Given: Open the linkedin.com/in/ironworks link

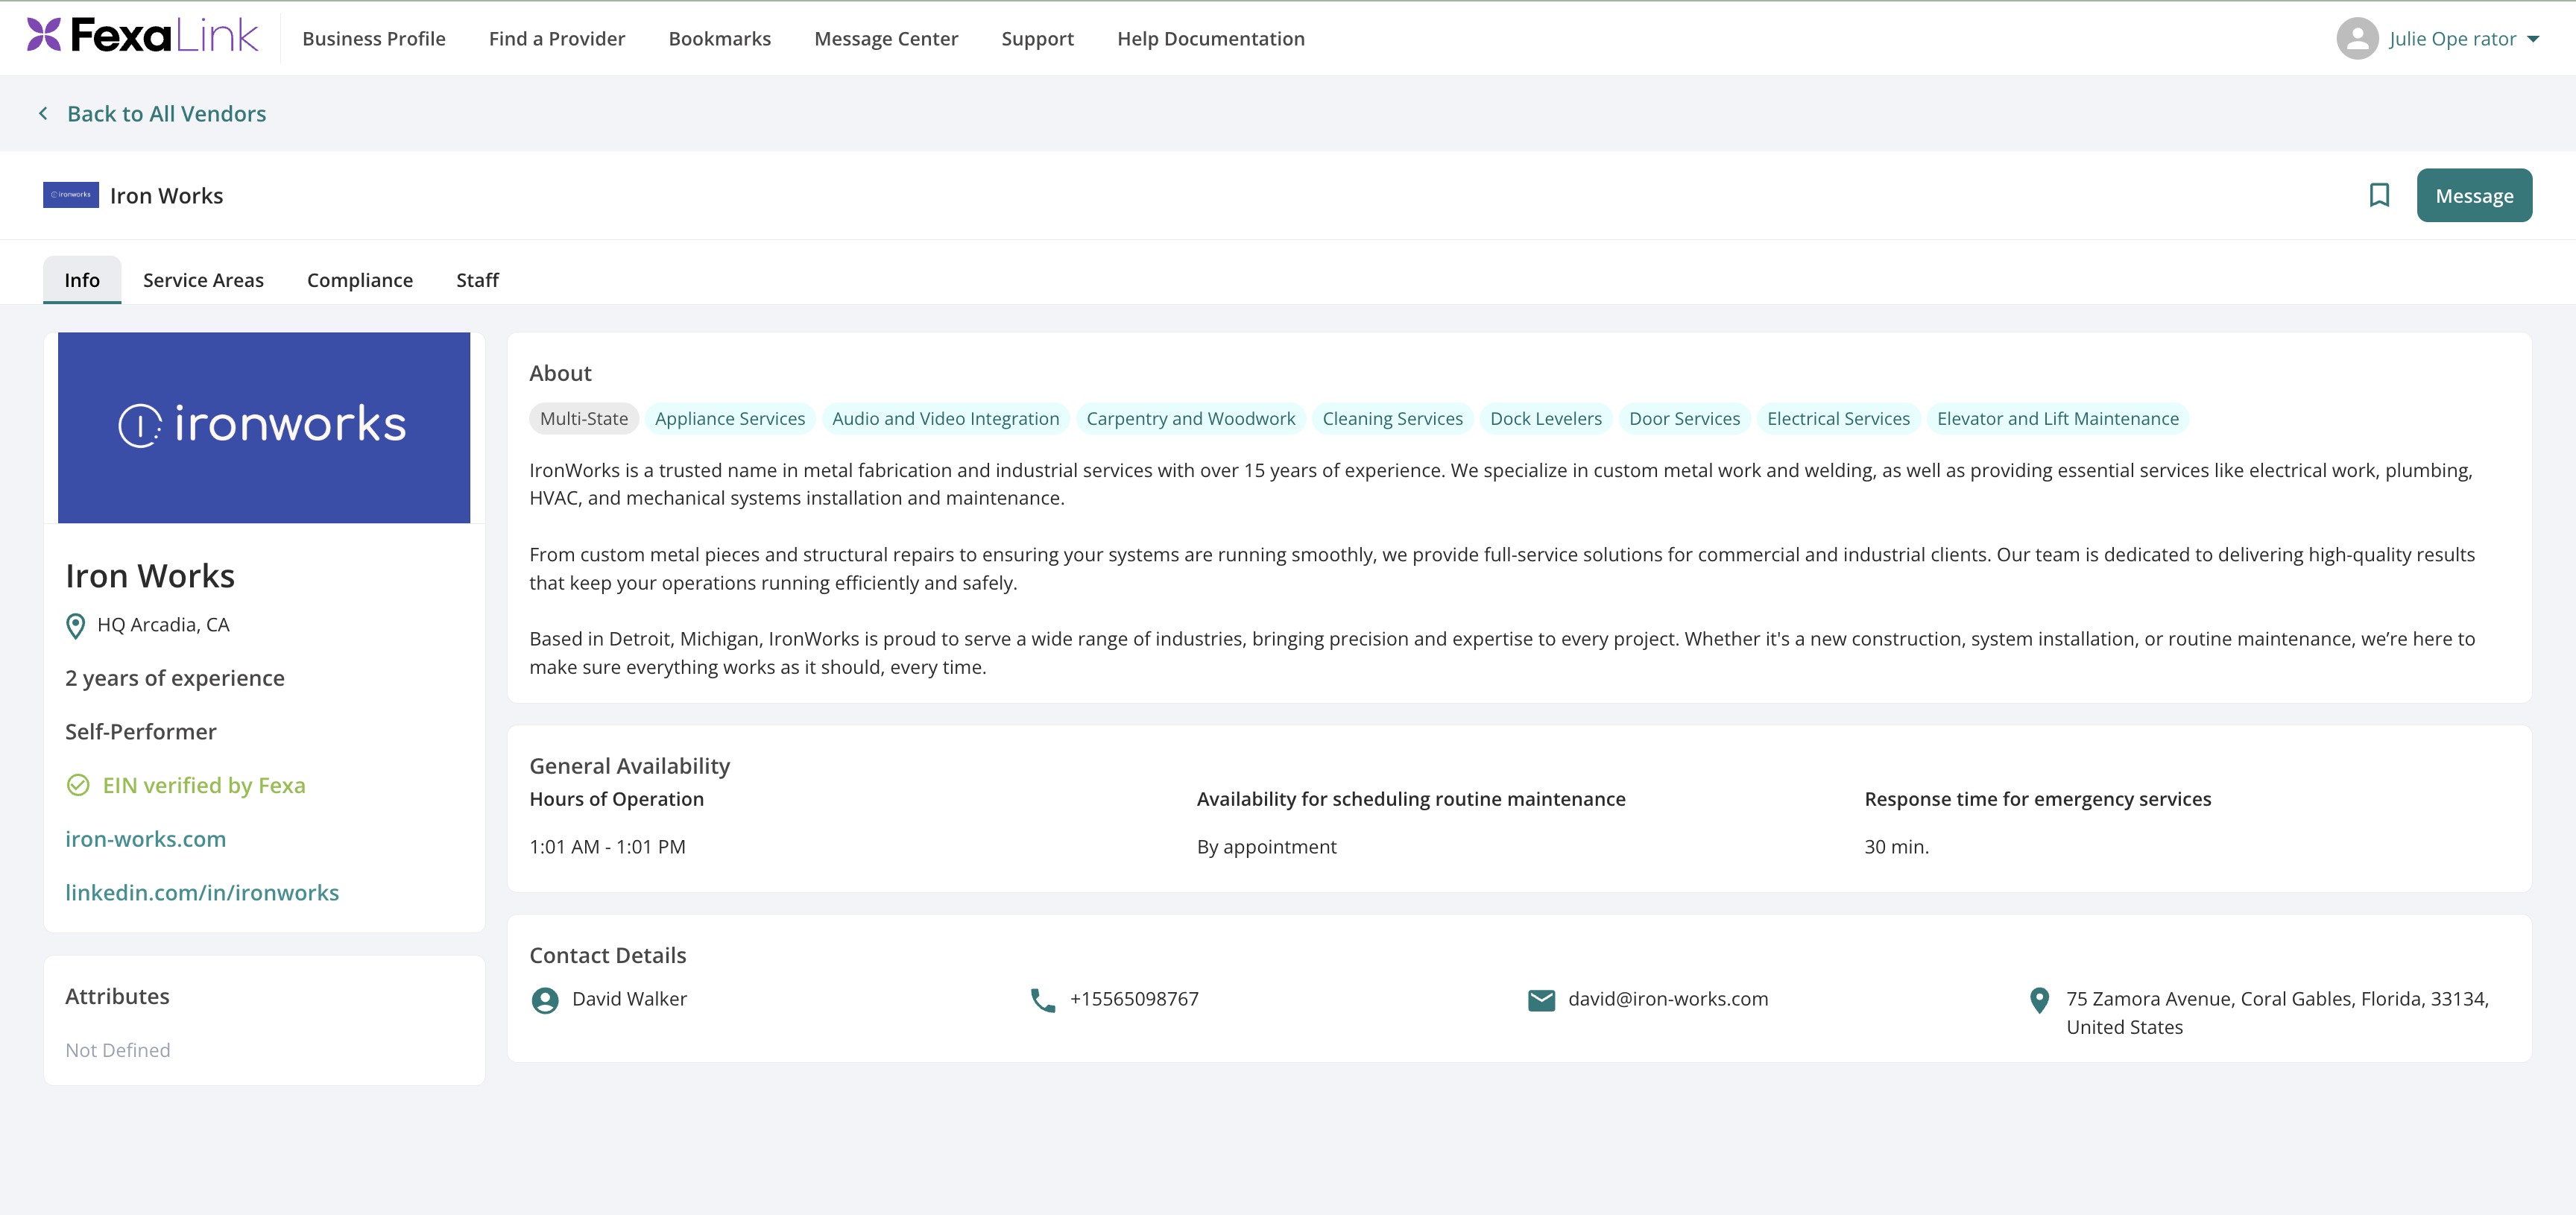Looking at the screenshot, I should click(x=202, y=892).
